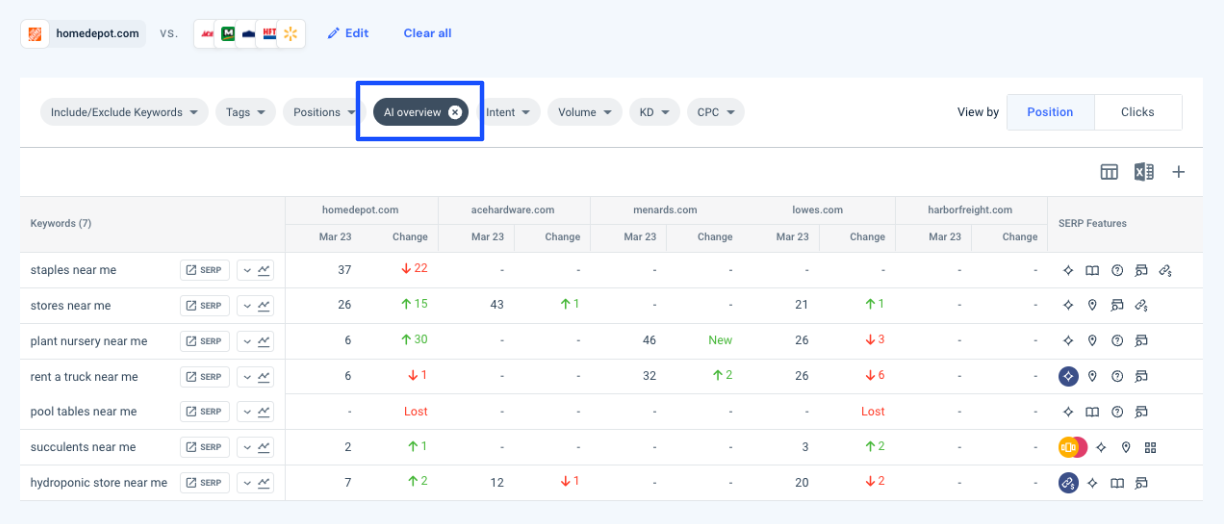Image resolution: width=1224 pixels, height=524 pixels.
Task: Open the Volume filter dropdown
Action: (585, 112)
